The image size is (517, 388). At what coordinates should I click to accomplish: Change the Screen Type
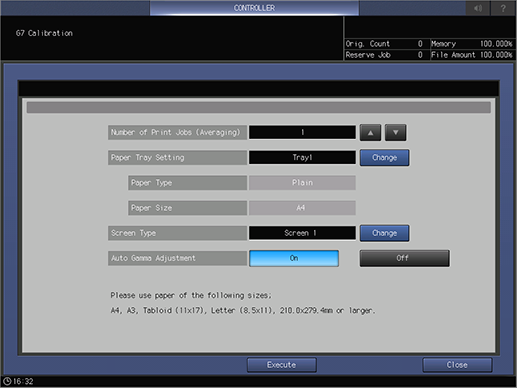(384, 233)
